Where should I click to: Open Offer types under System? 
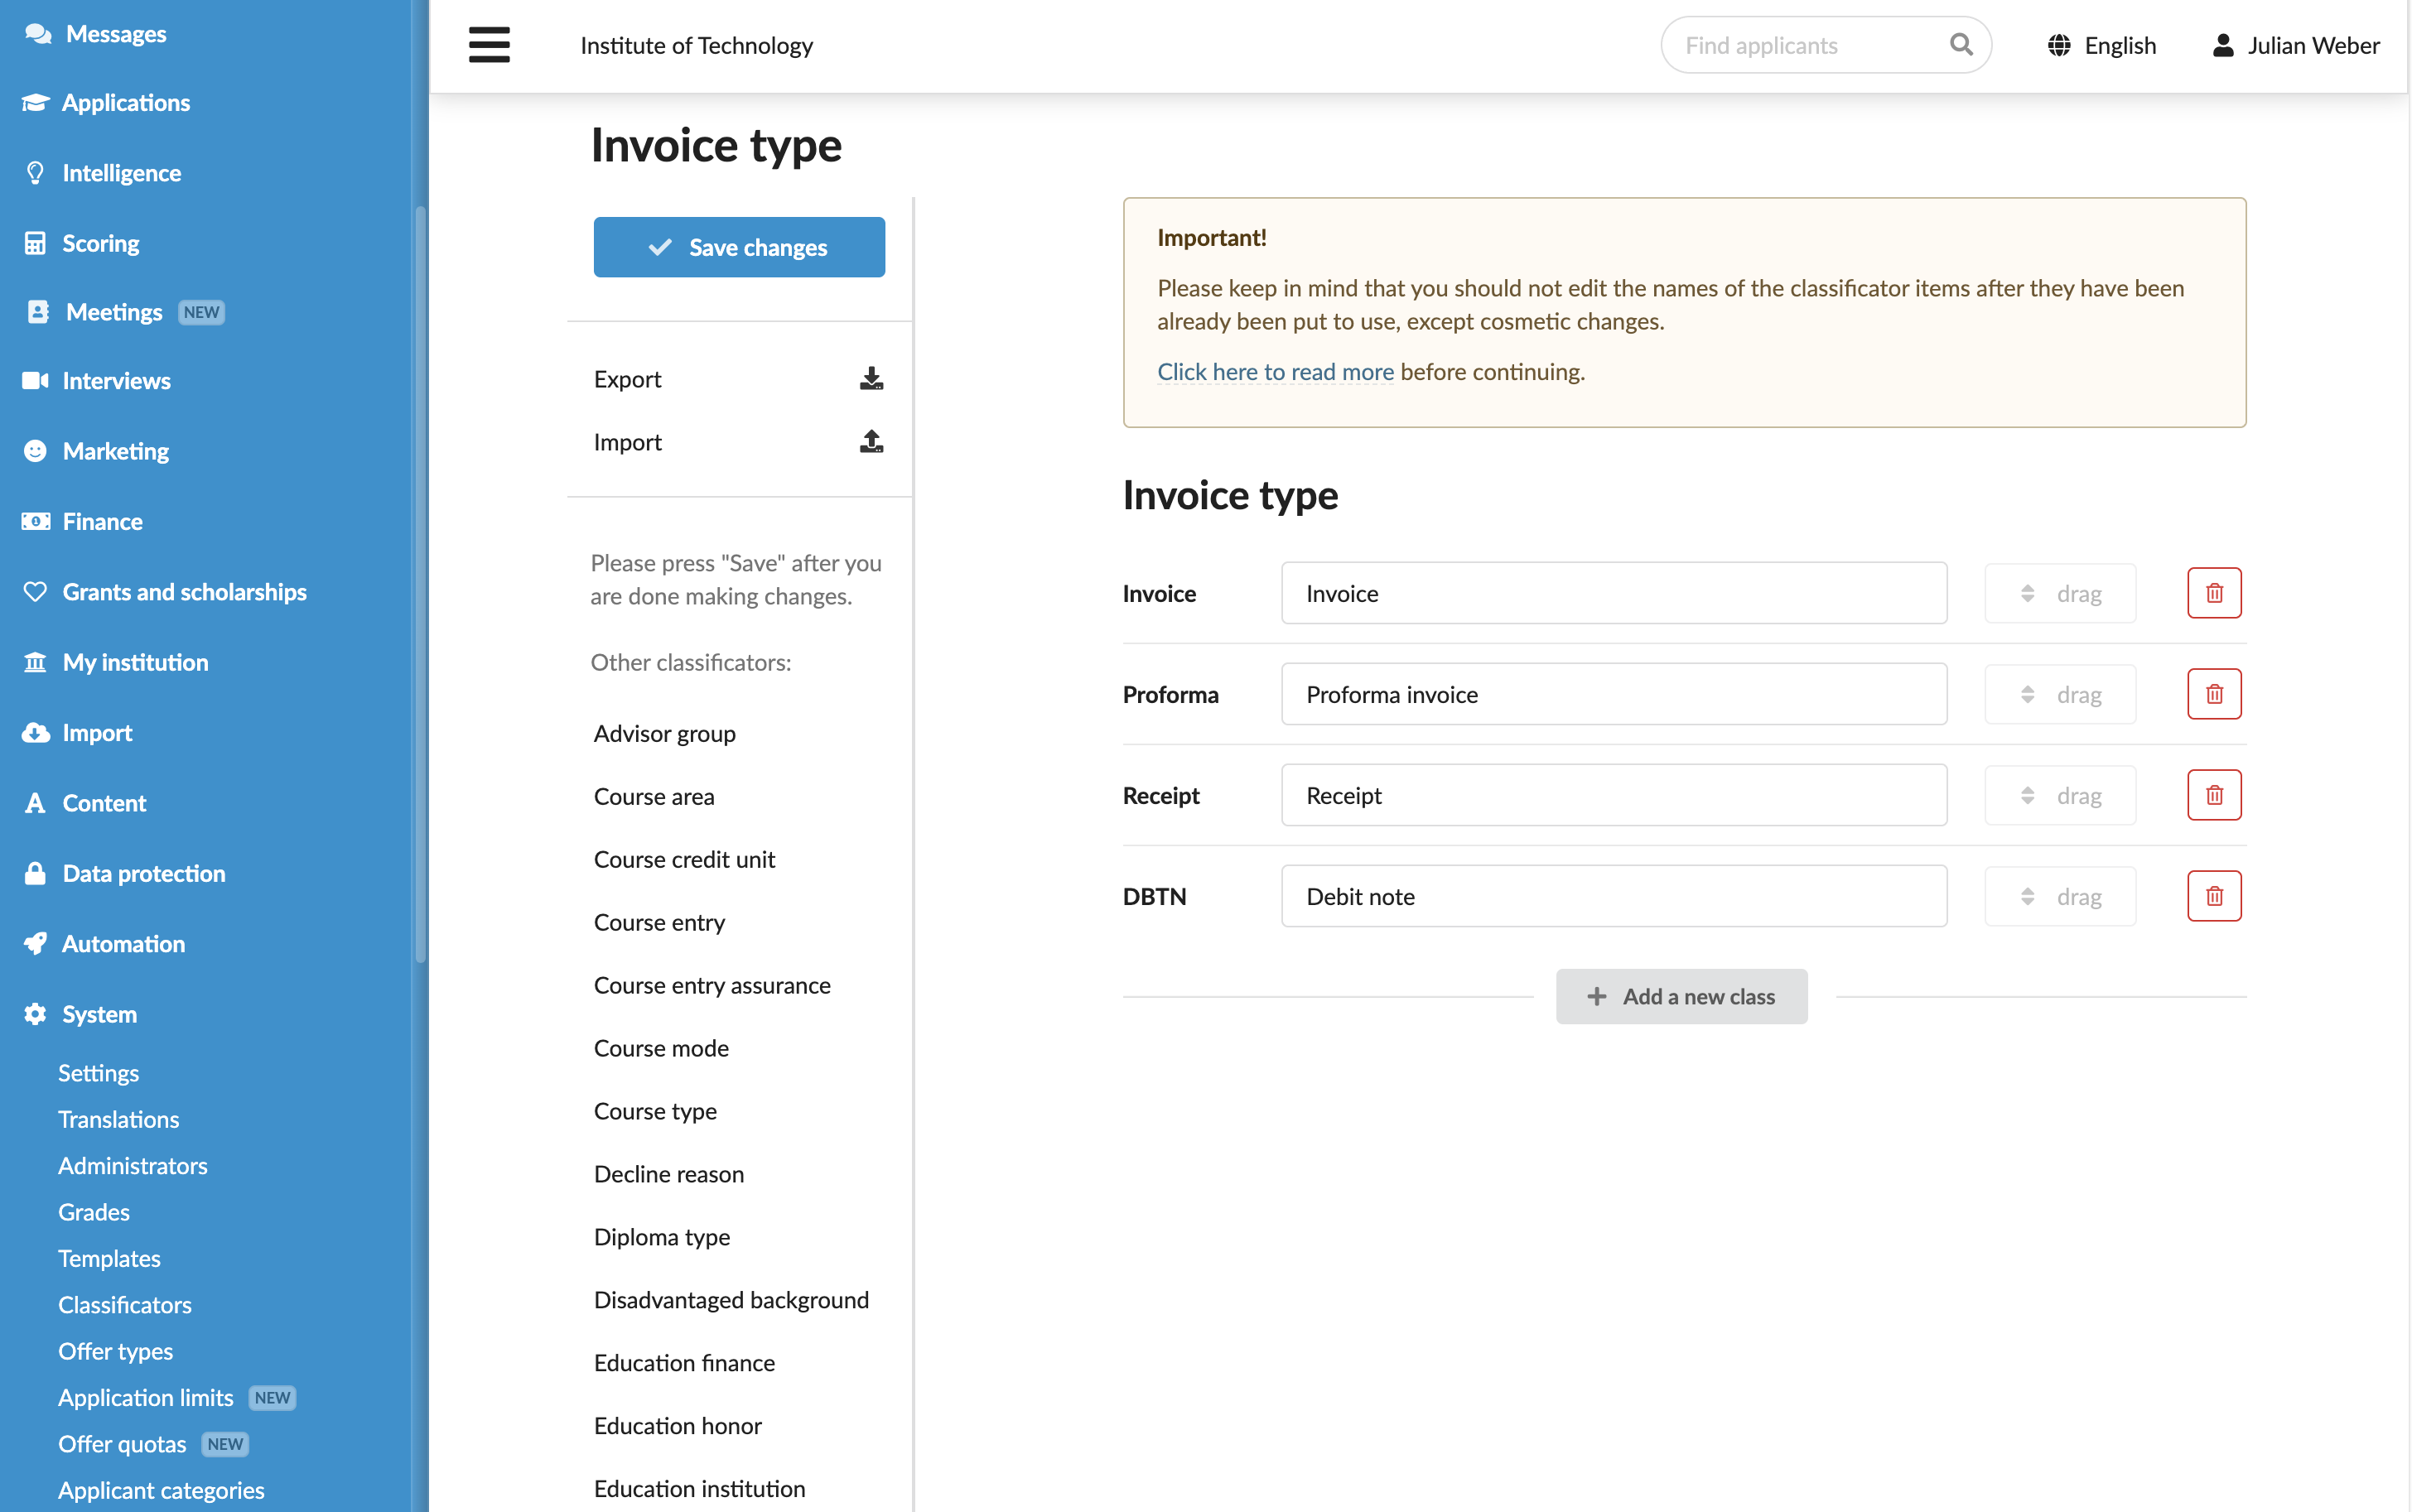[x=116, y=1351]
